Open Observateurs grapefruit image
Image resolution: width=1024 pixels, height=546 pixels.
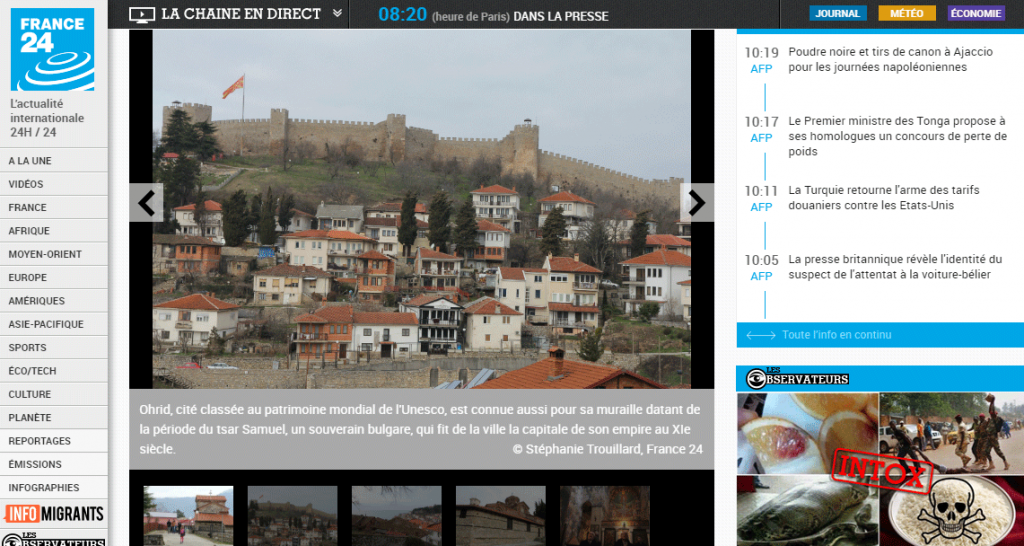pyautogui.click(x=807, y=433)
